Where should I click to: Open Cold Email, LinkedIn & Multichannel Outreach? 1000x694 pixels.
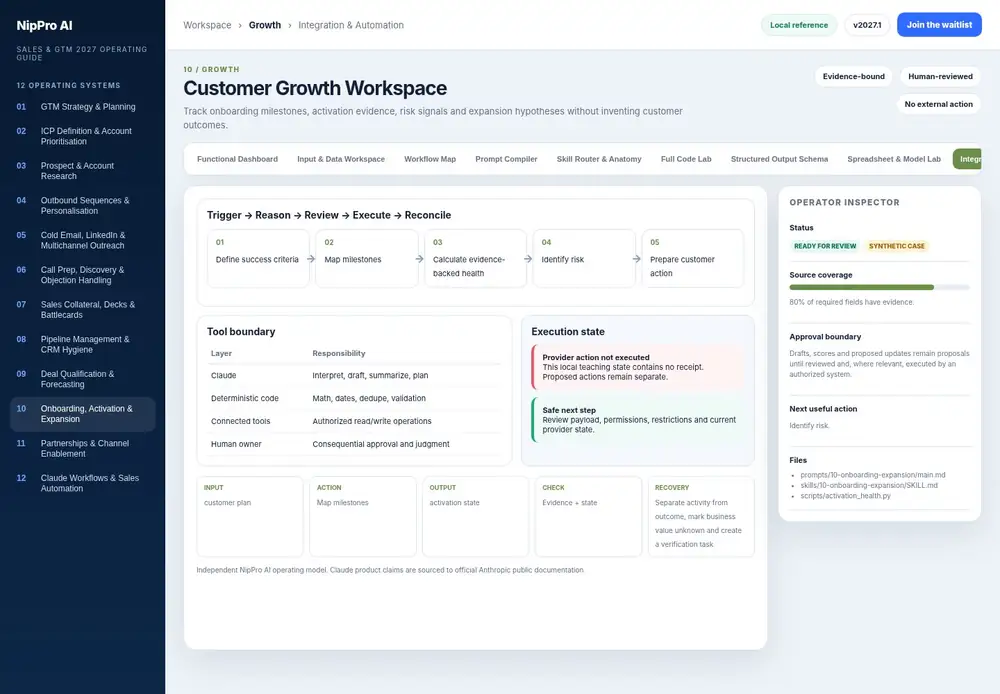pos(82,240)
